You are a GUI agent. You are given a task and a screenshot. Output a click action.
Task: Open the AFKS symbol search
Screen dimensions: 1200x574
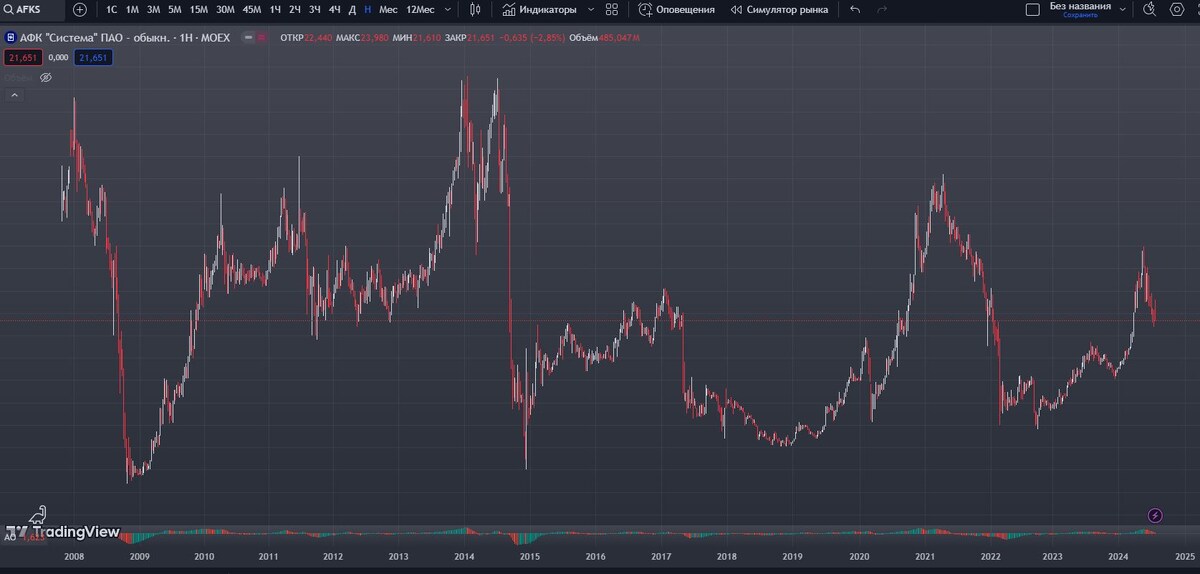pyautogui.click(x=30, y=9)
